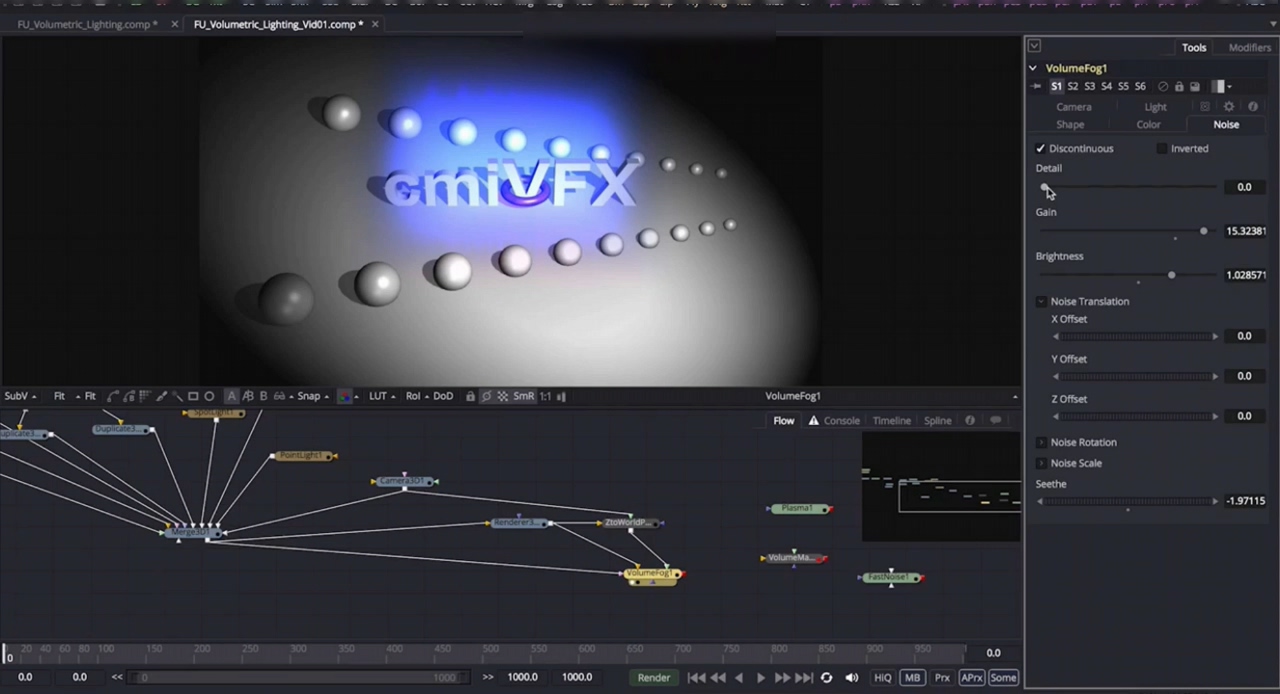Expand the Noise Rotation section
Screen dimensions: 1280x694
1041,443
